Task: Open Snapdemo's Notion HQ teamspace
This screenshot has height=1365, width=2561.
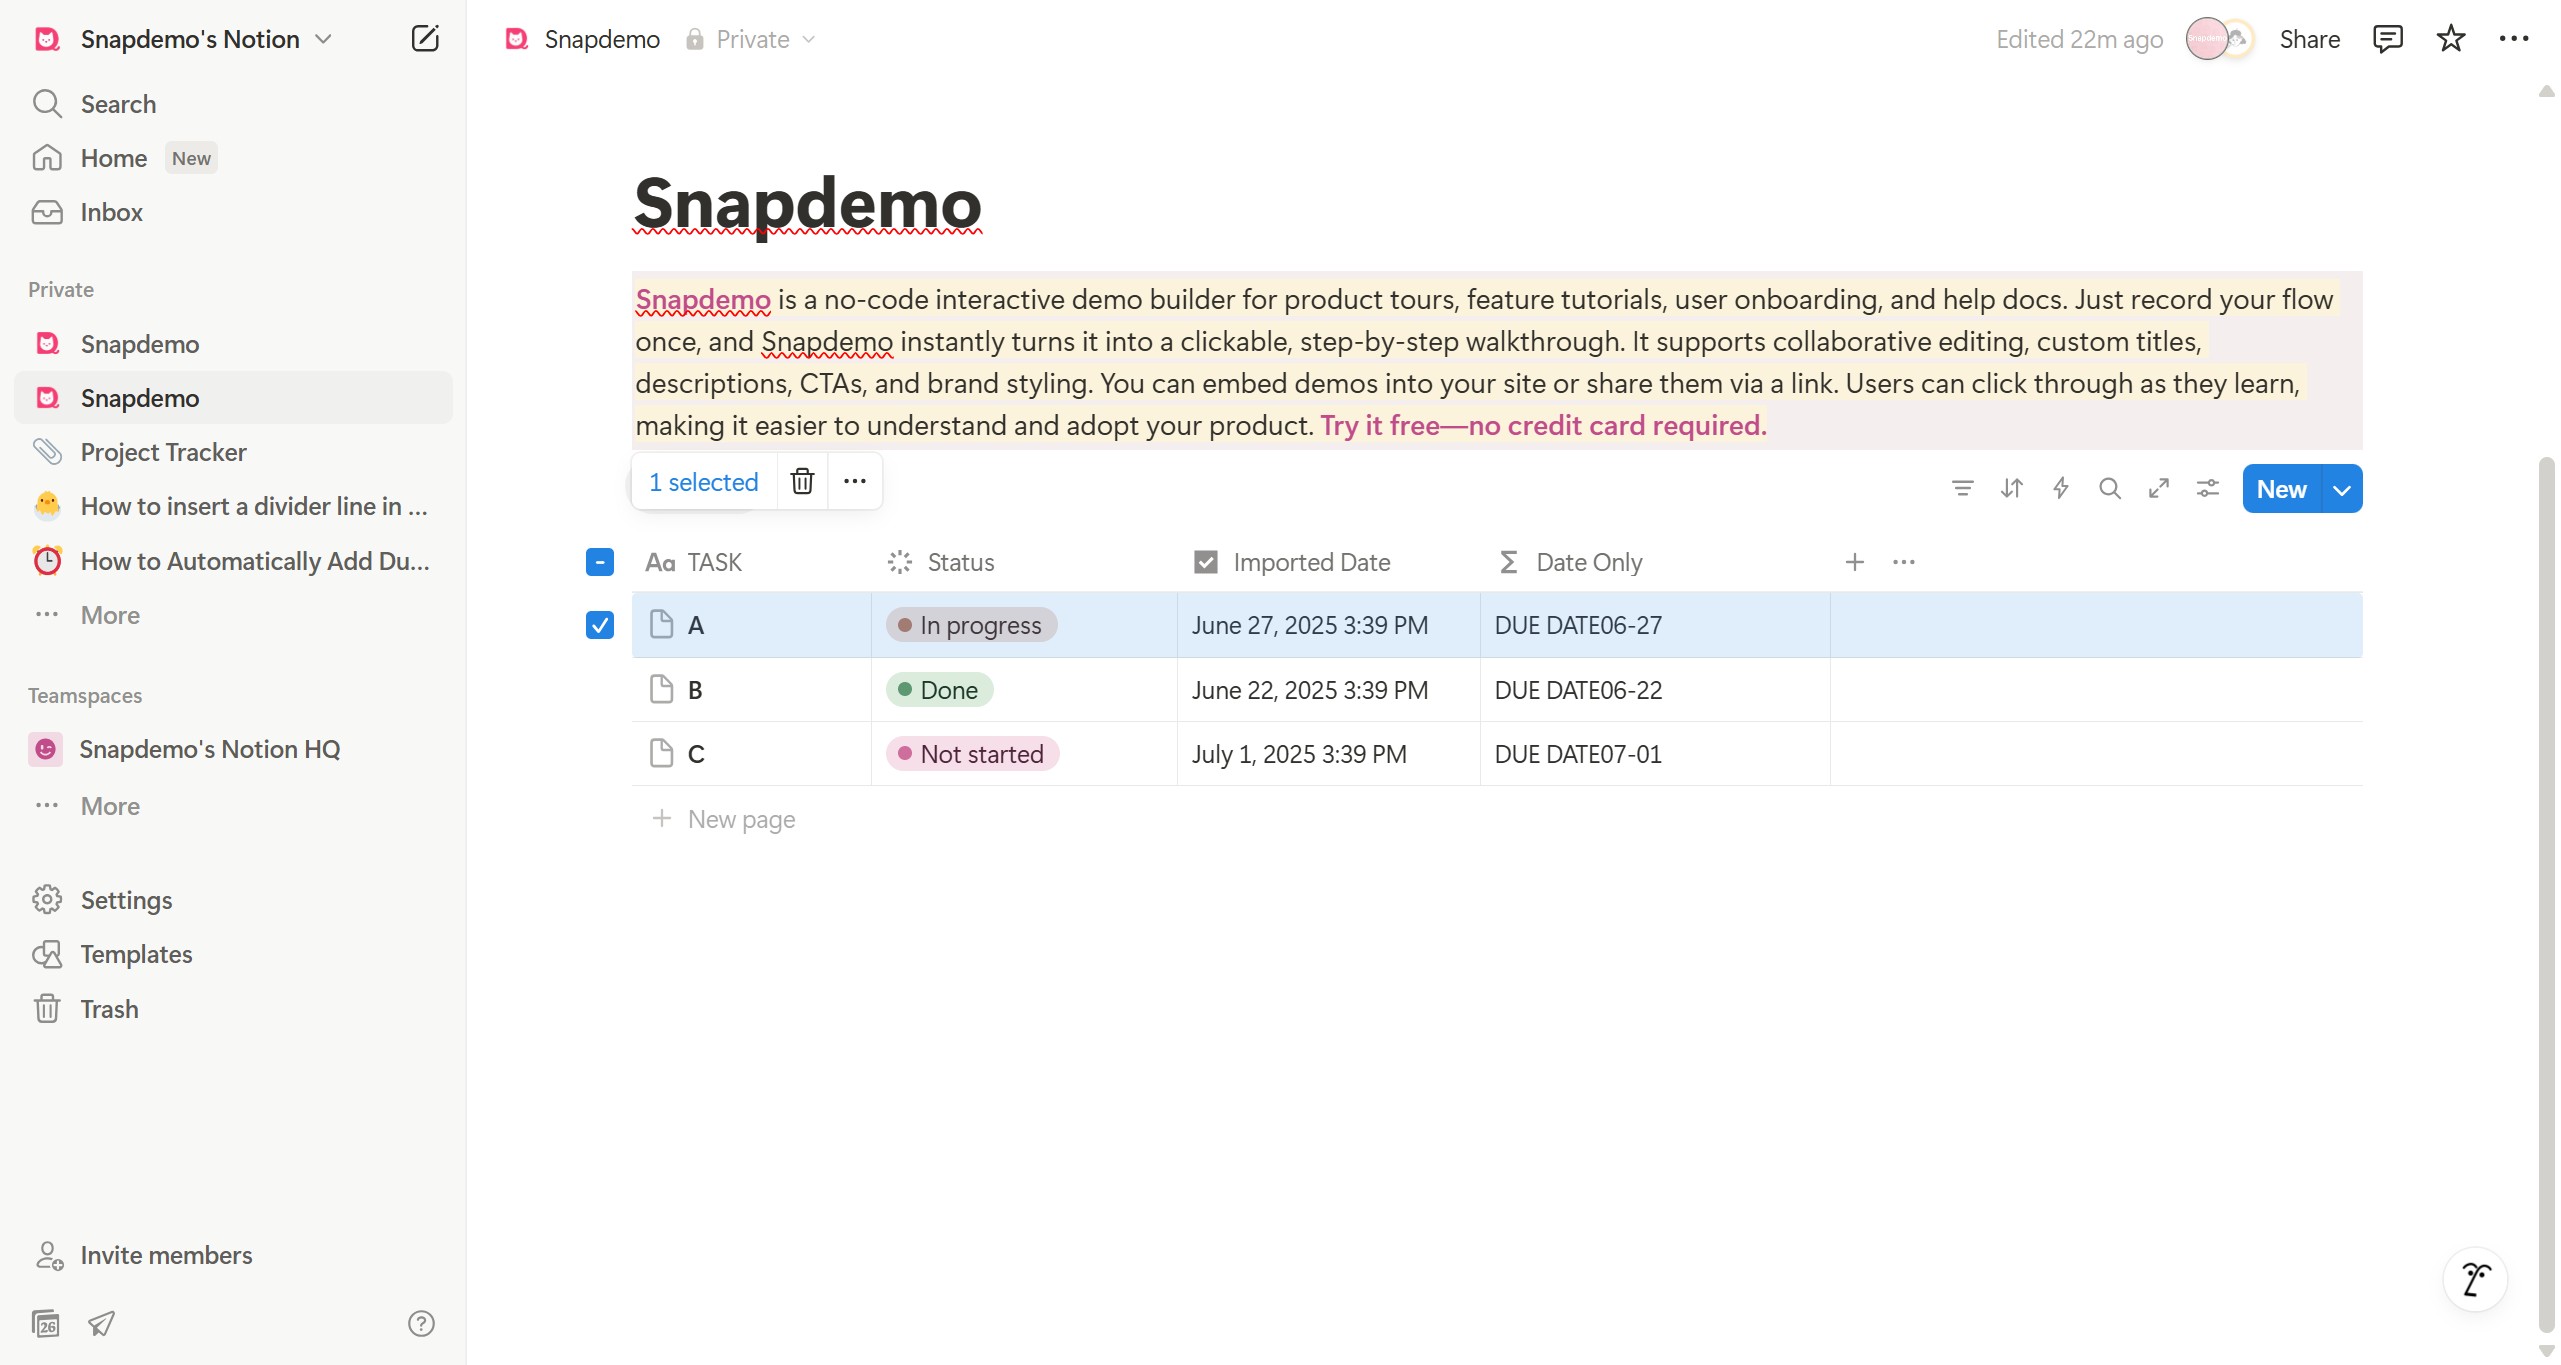Action: (x=233, y=749)
